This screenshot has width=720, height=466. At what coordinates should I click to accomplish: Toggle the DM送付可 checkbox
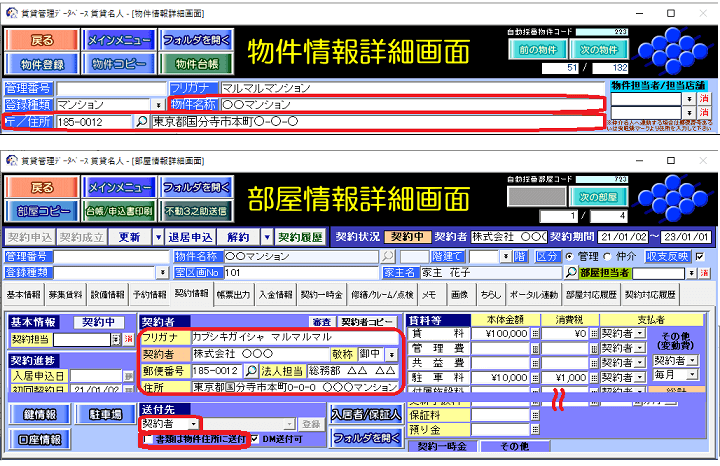[255, 439]
